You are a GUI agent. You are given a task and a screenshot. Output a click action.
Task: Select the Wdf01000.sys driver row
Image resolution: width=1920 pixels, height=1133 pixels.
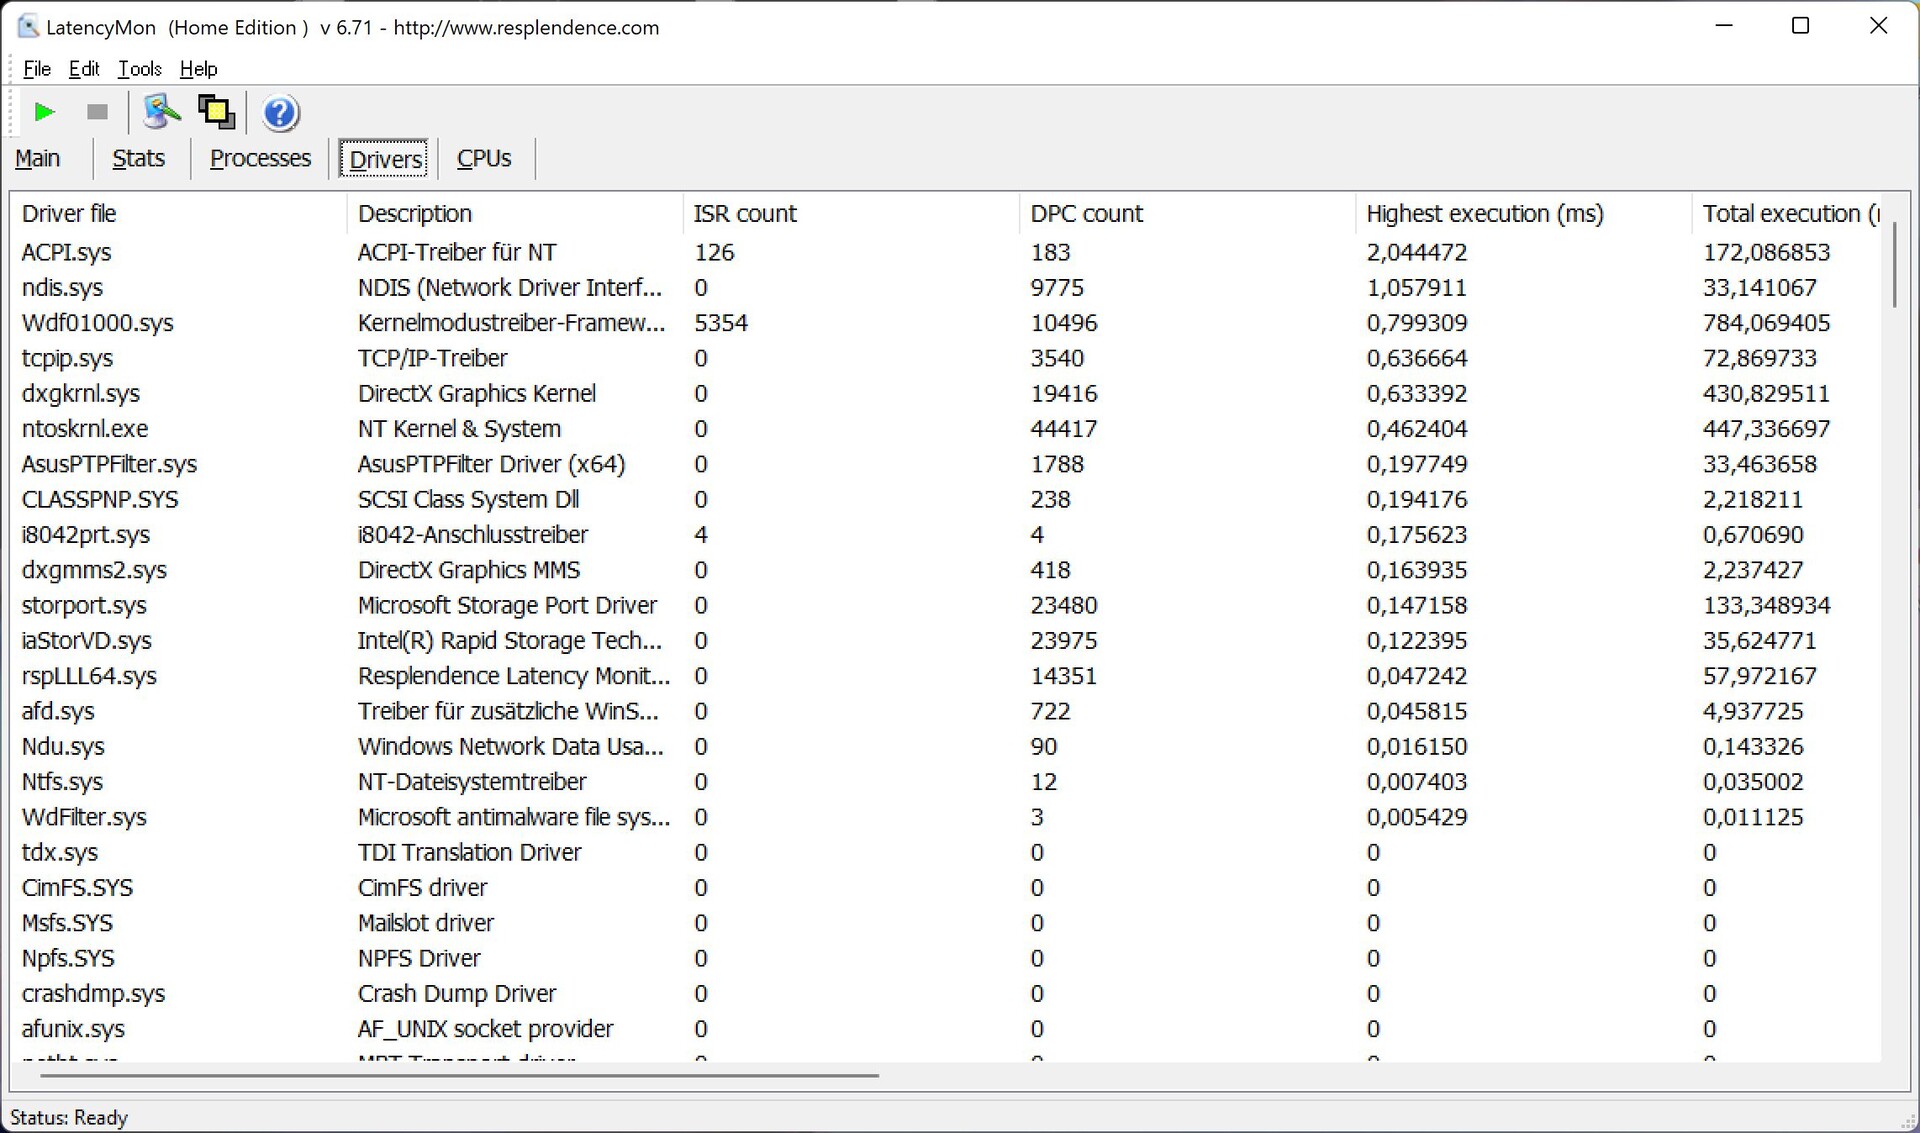pyautogui.click(x=98, y=323)
